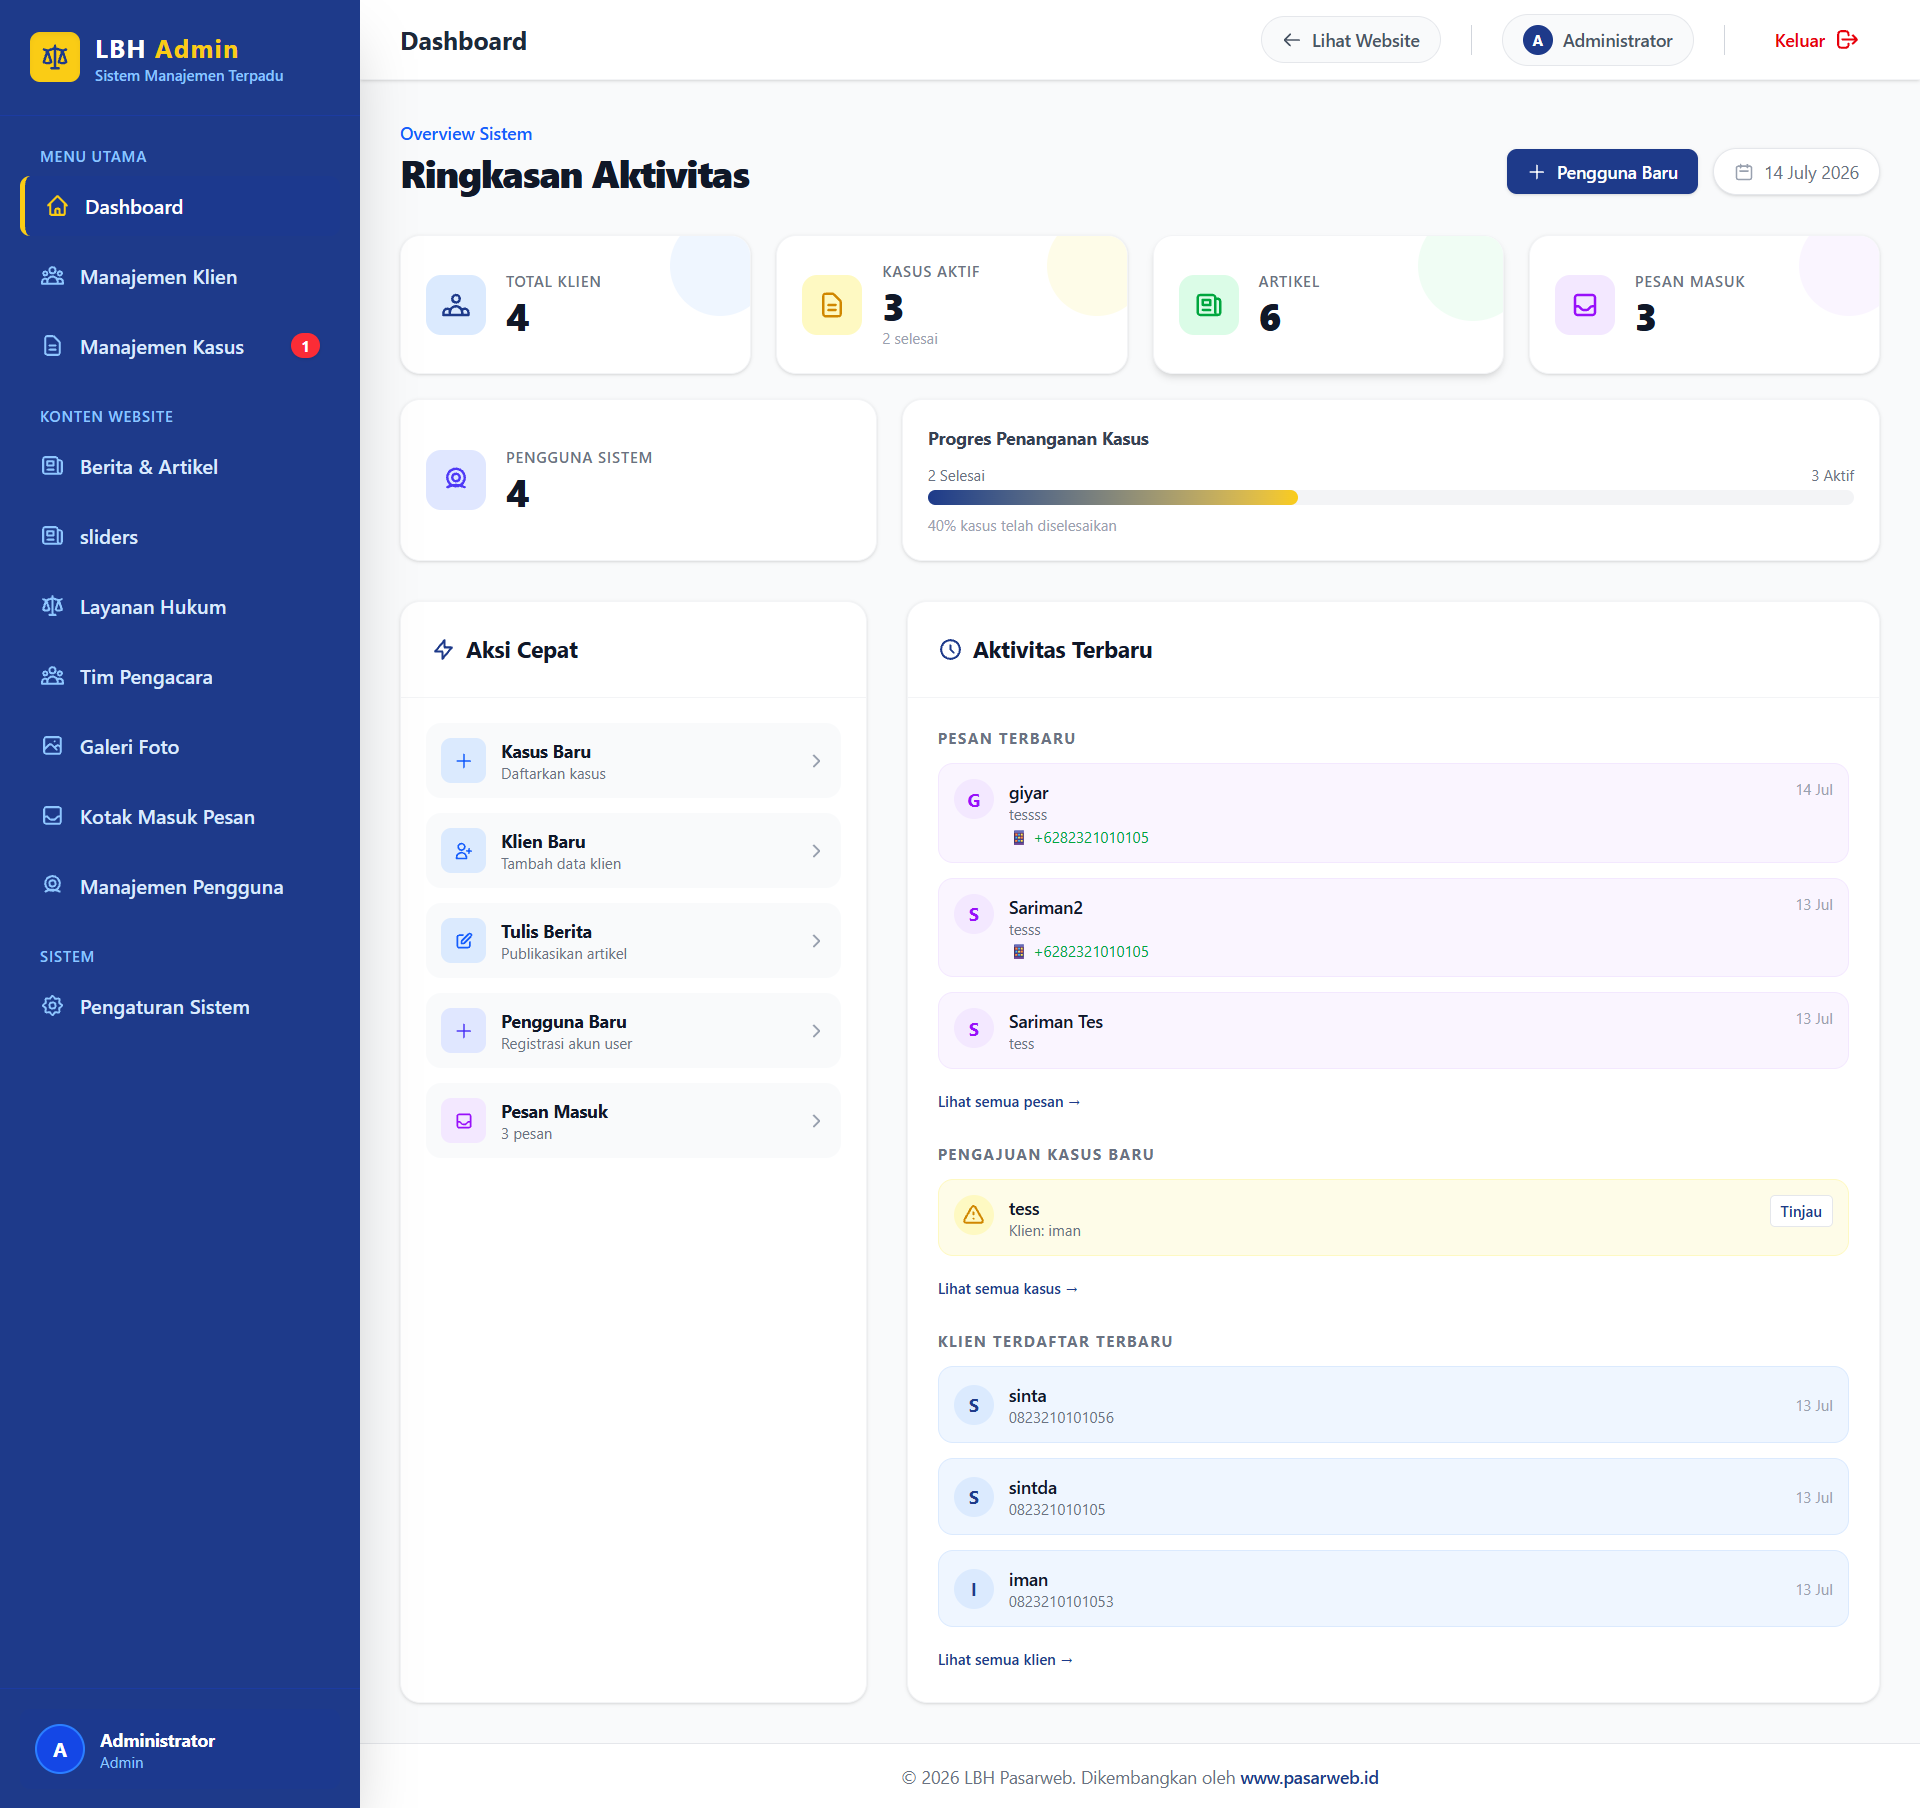This screenshot has height=1808, width=1920.
Task: Click the Pesan Masuk inbox card icon
Action: (x=1585, y=305)
